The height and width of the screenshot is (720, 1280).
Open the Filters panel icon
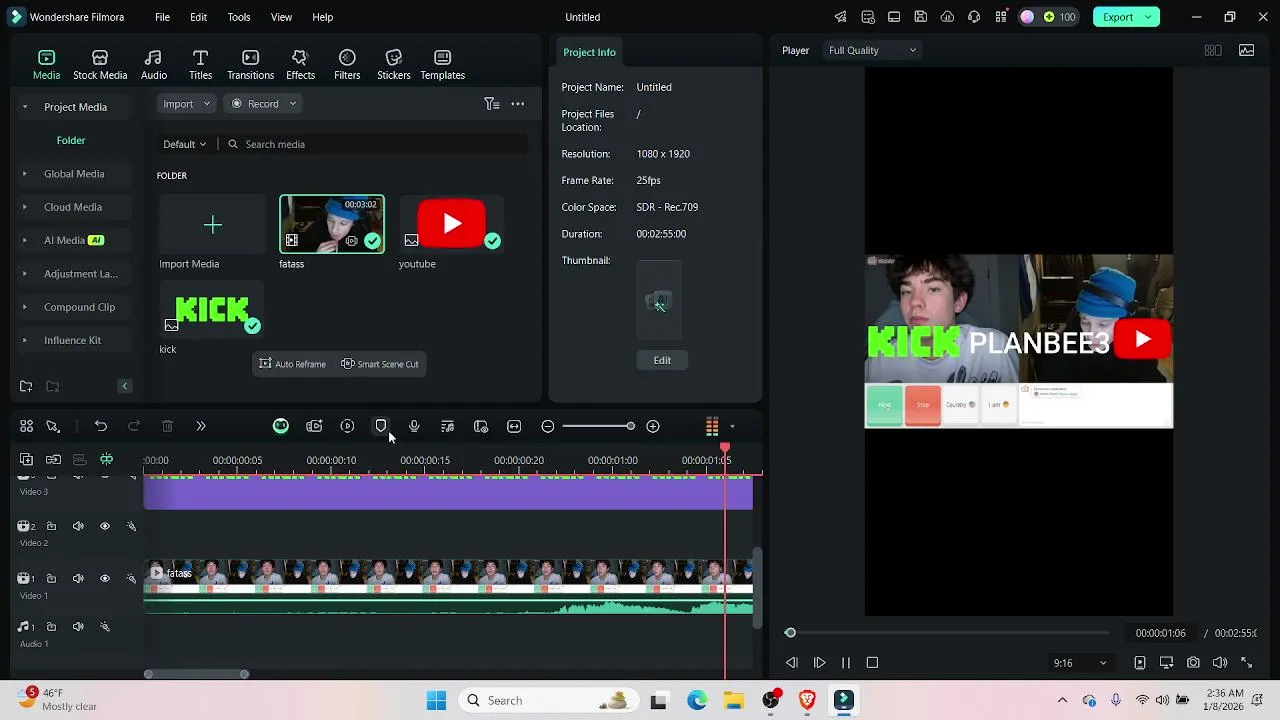[x=347, y=65]
